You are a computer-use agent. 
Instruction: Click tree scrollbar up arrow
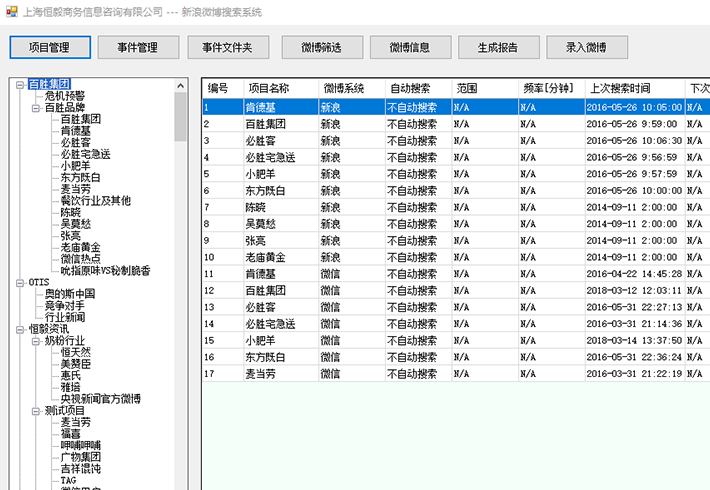181,86
